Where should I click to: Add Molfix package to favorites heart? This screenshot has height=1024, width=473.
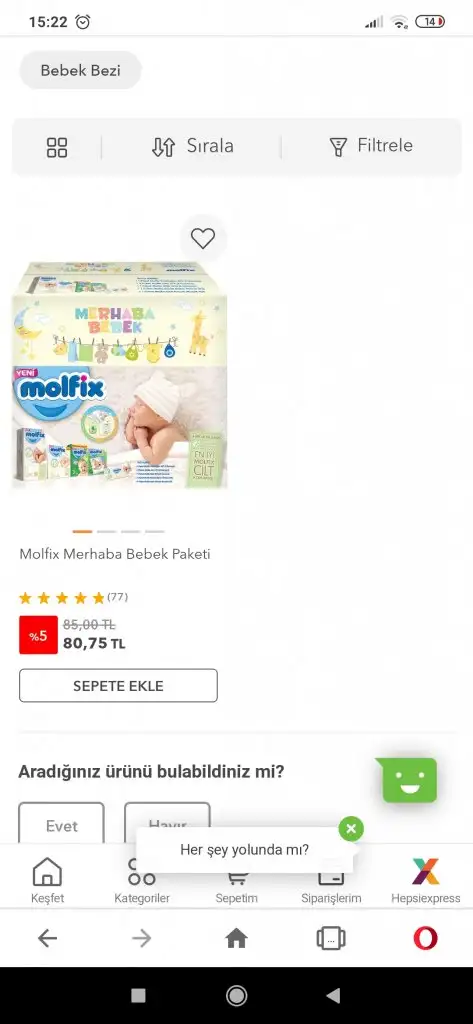pos(203,238)
